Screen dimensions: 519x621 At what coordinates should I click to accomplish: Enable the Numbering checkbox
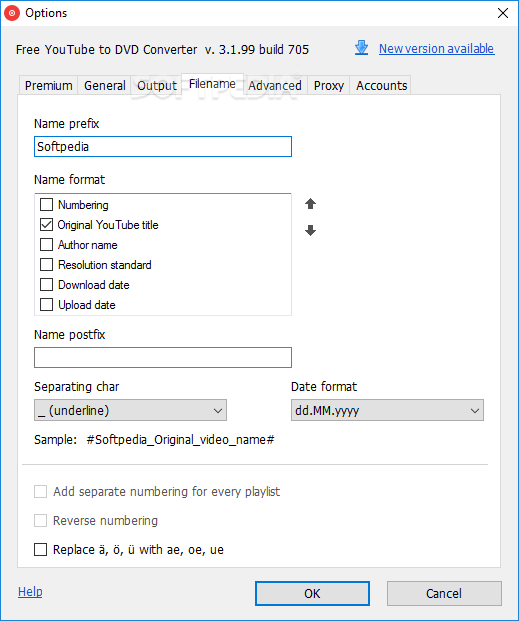click(x=46, y=205)
